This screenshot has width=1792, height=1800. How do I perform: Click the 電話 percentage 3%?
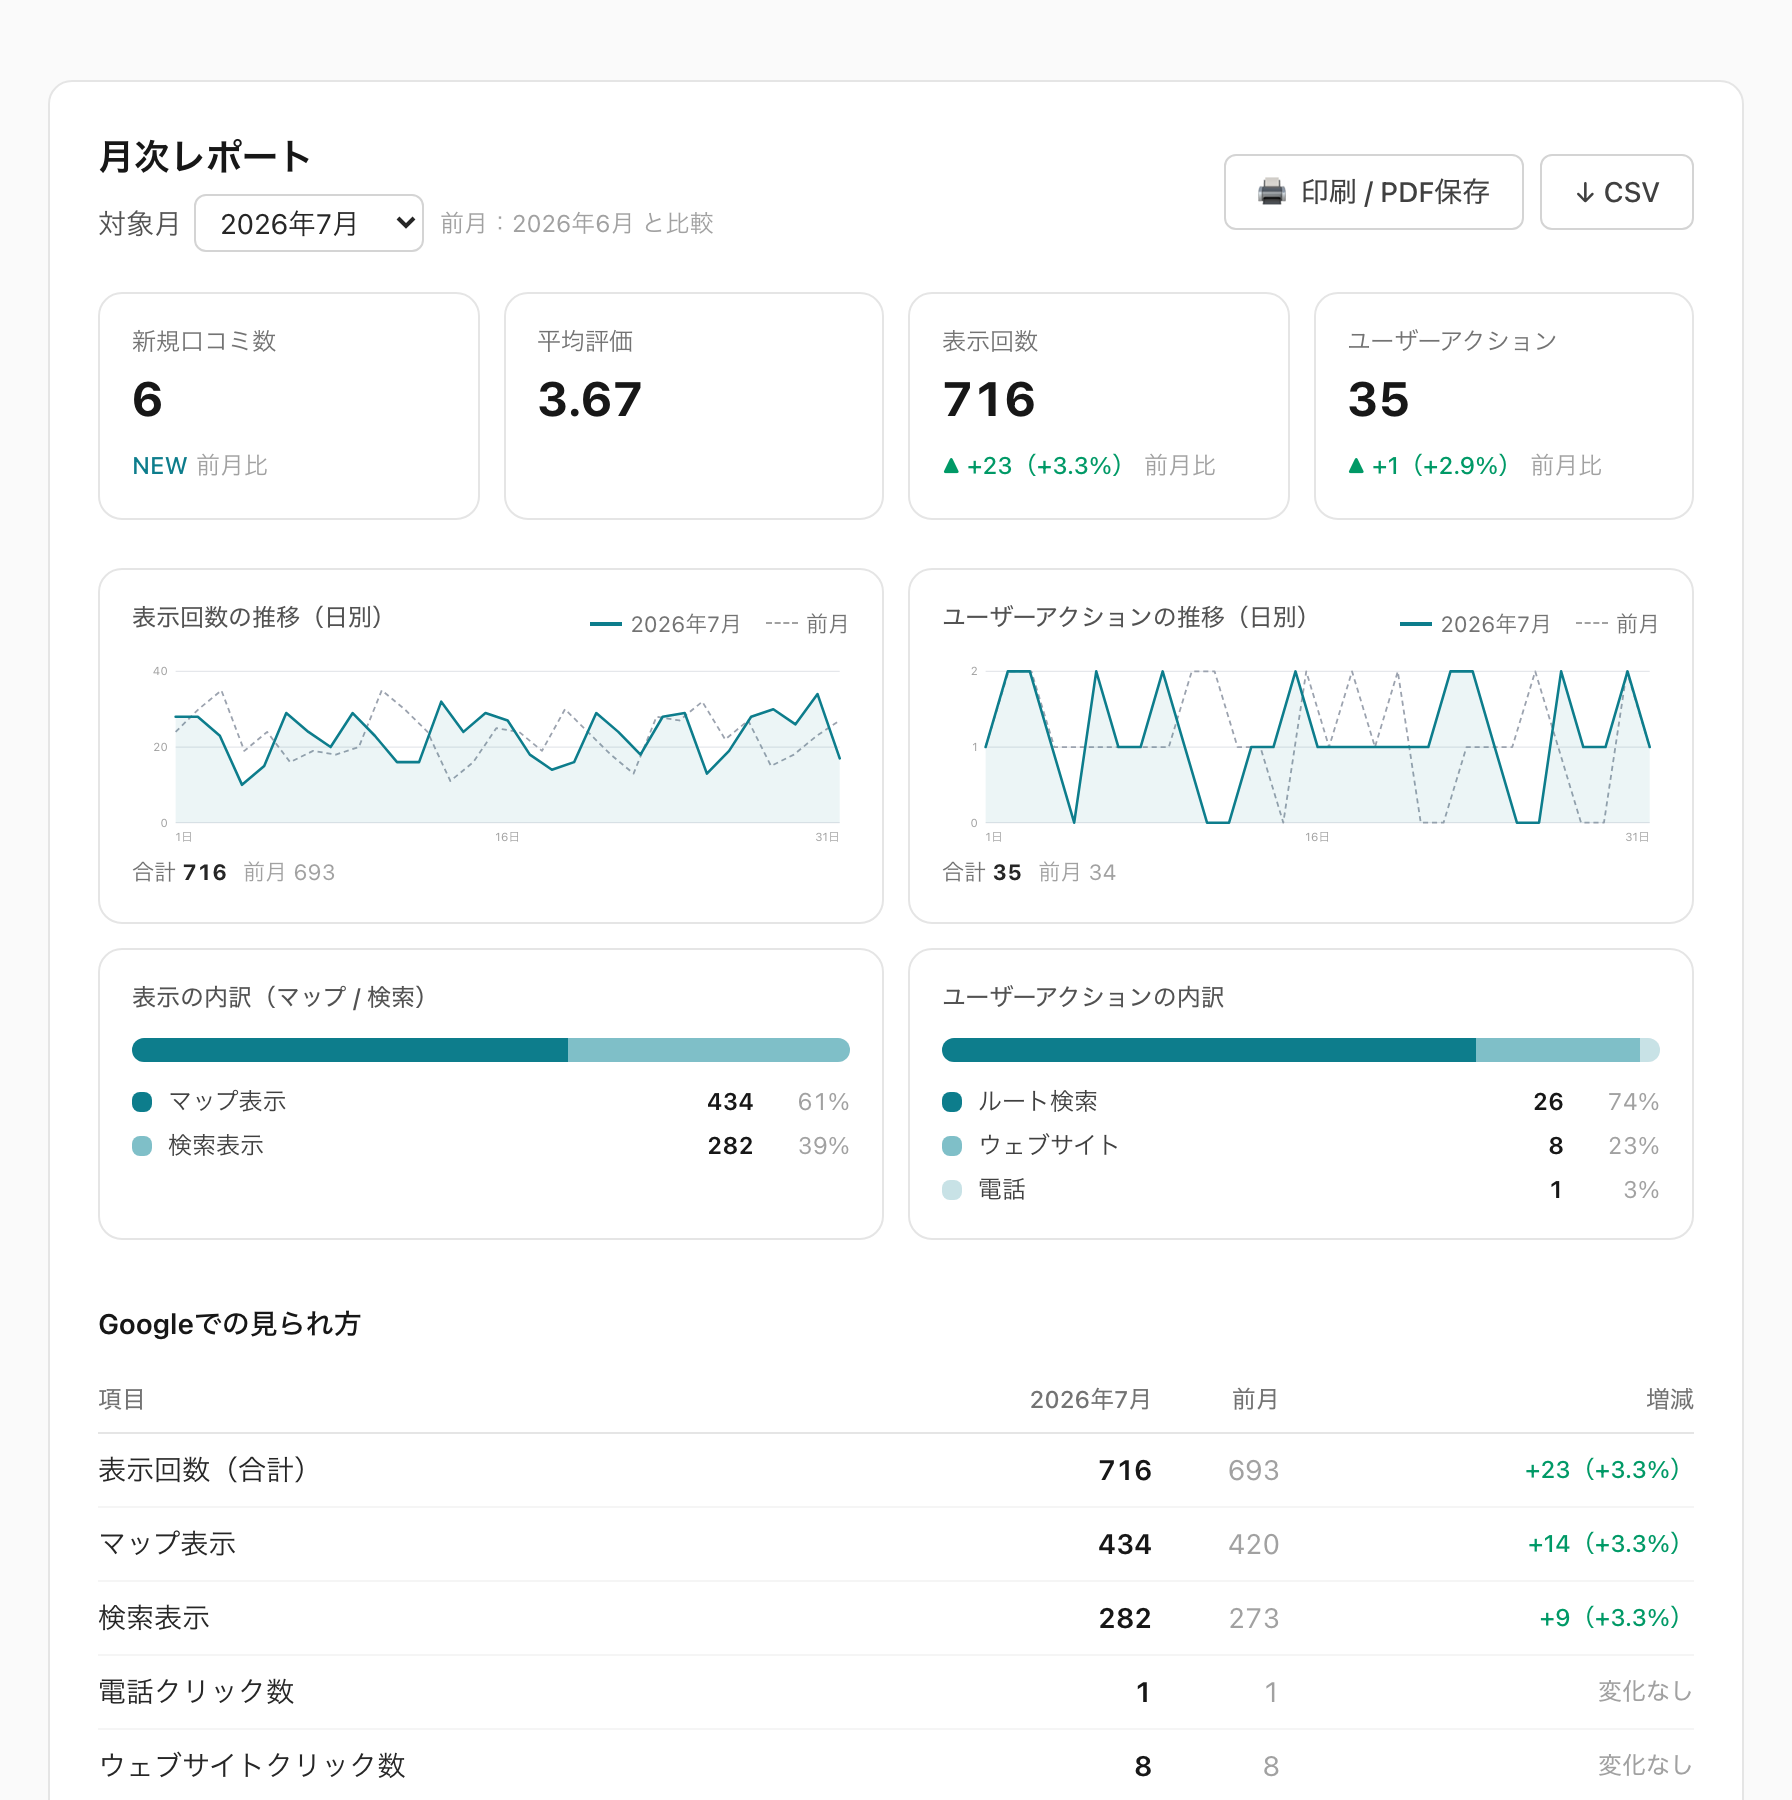point(1641,1190)
